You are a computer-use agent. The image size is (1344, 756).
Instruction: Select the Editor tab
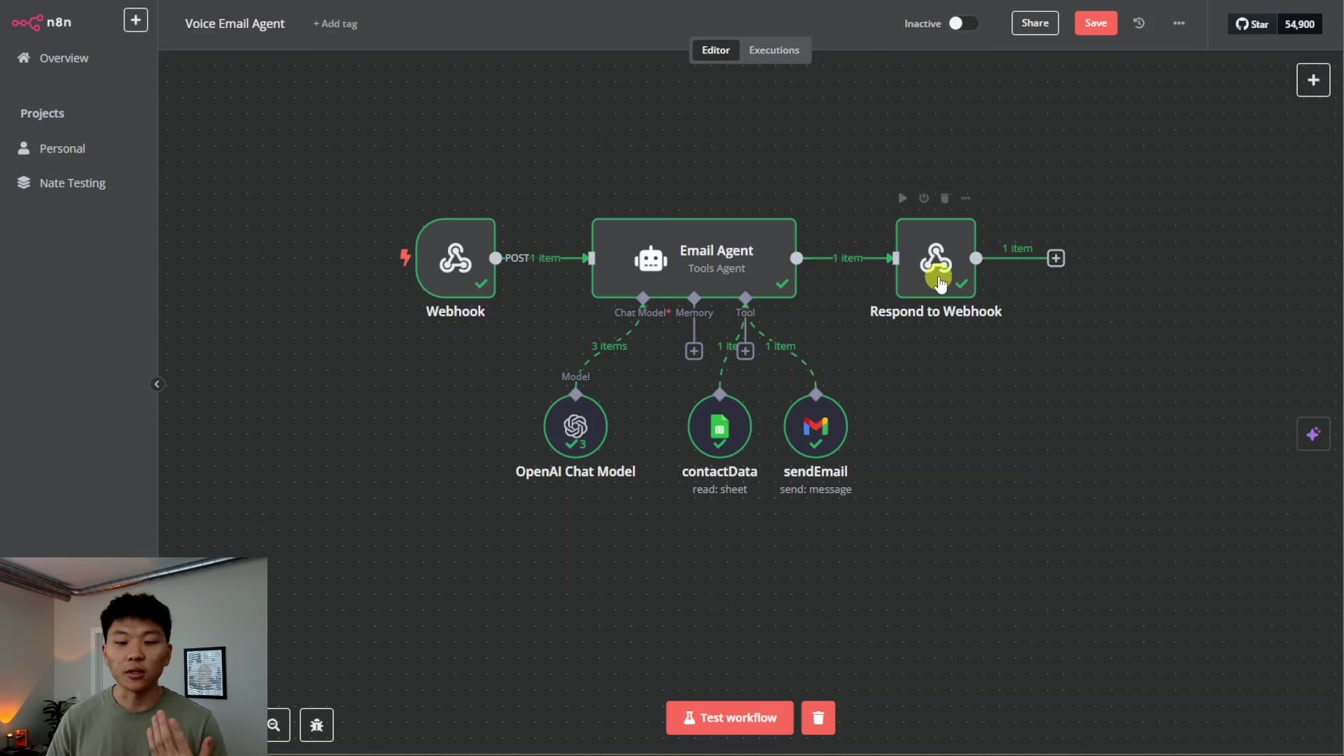tap(716, 50)
